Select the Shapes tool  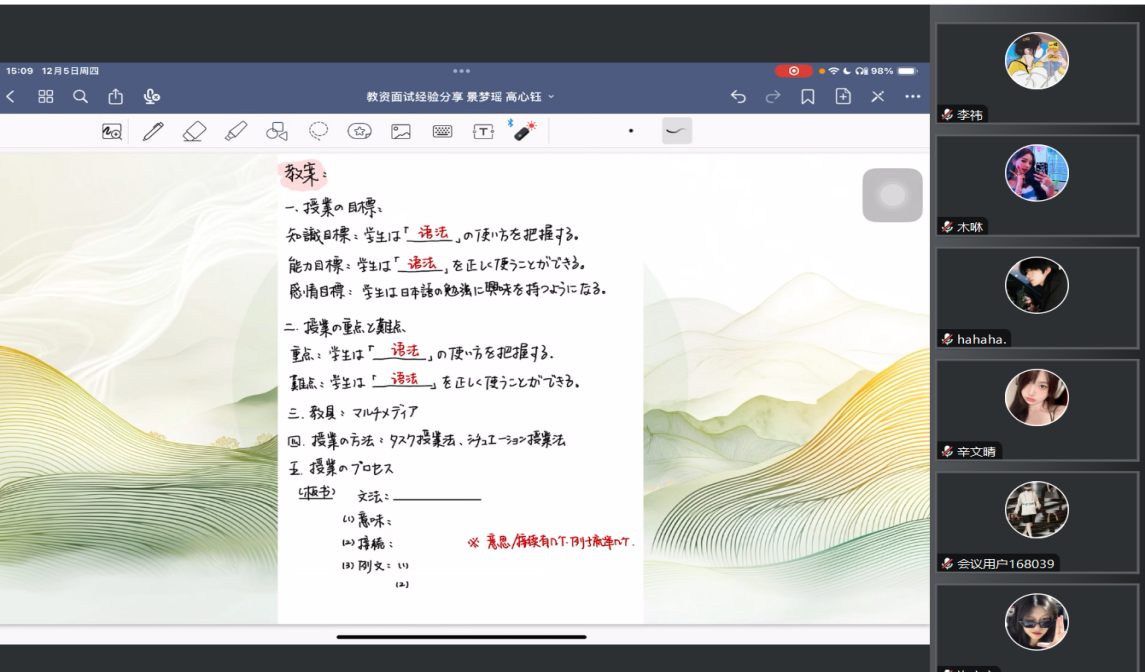277,131
